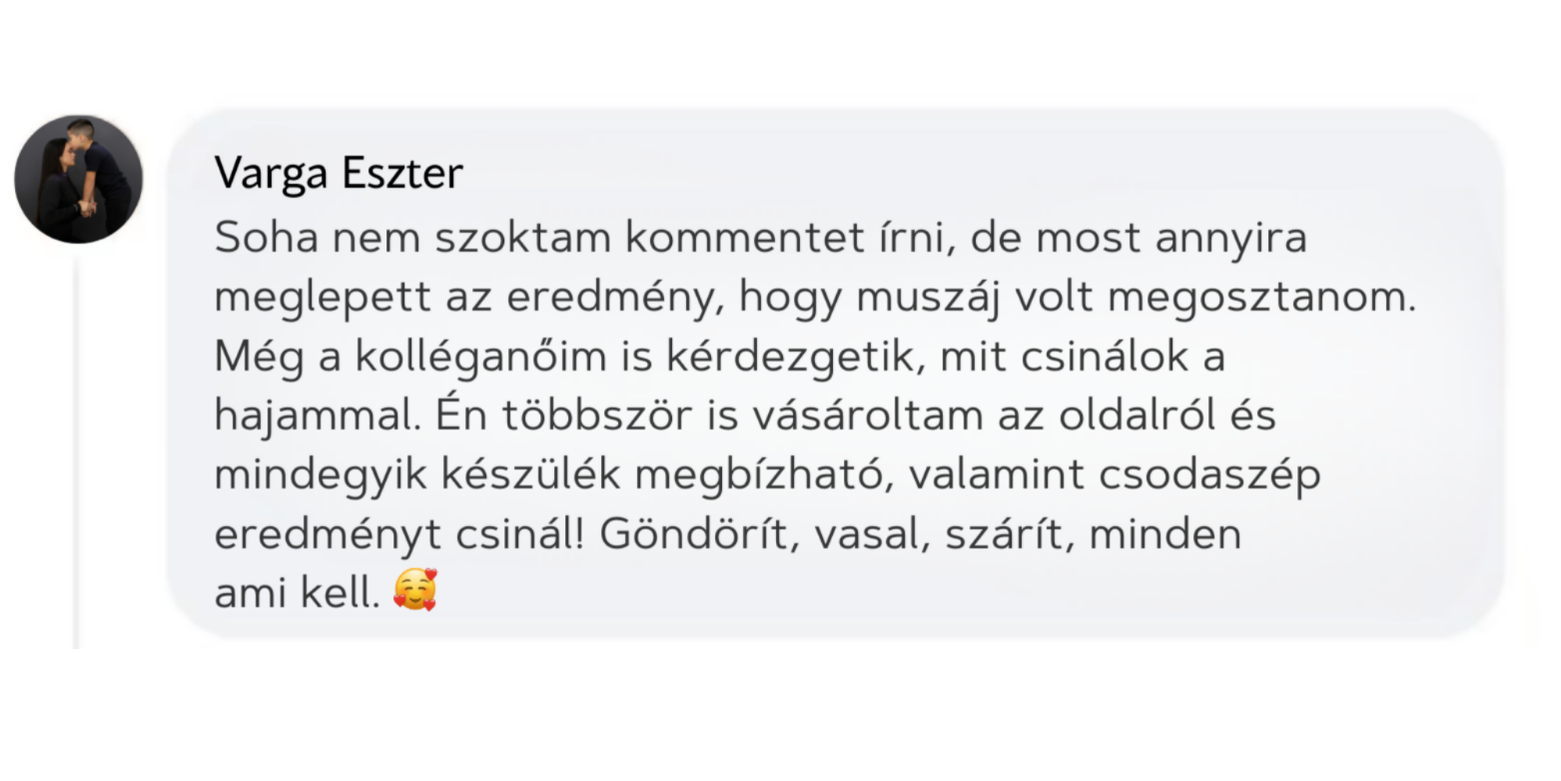Click Varga Eszter's profile picture

(78, 179)
